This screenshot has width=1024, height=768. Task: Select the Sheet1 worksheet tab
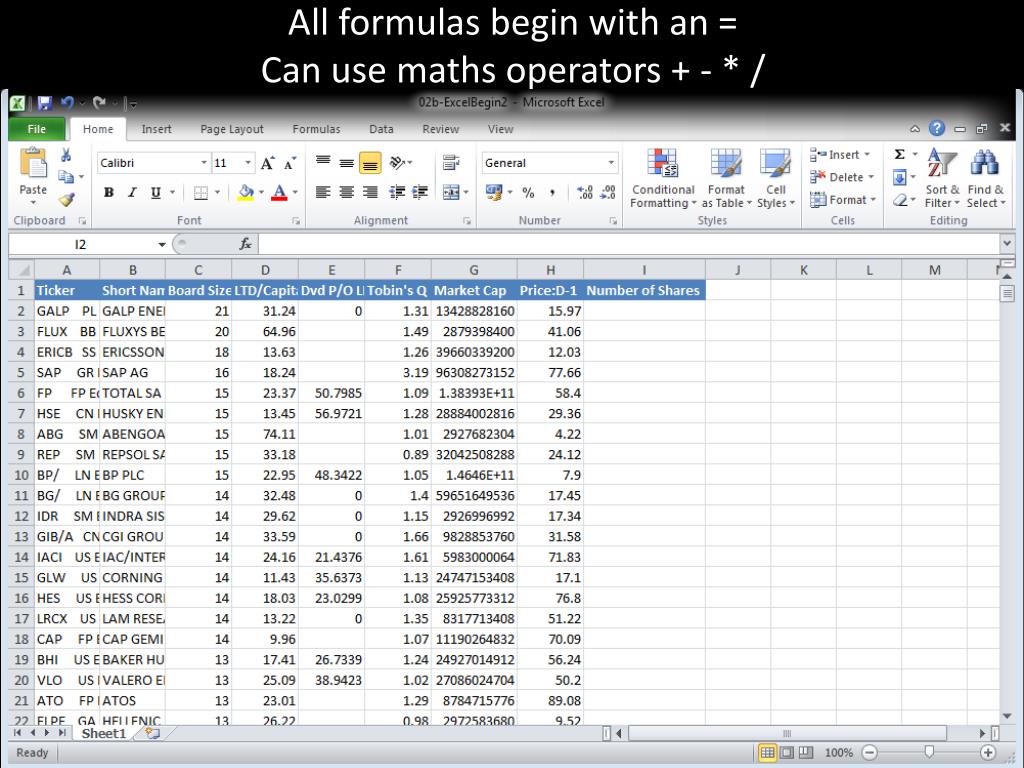coord(104,733)
